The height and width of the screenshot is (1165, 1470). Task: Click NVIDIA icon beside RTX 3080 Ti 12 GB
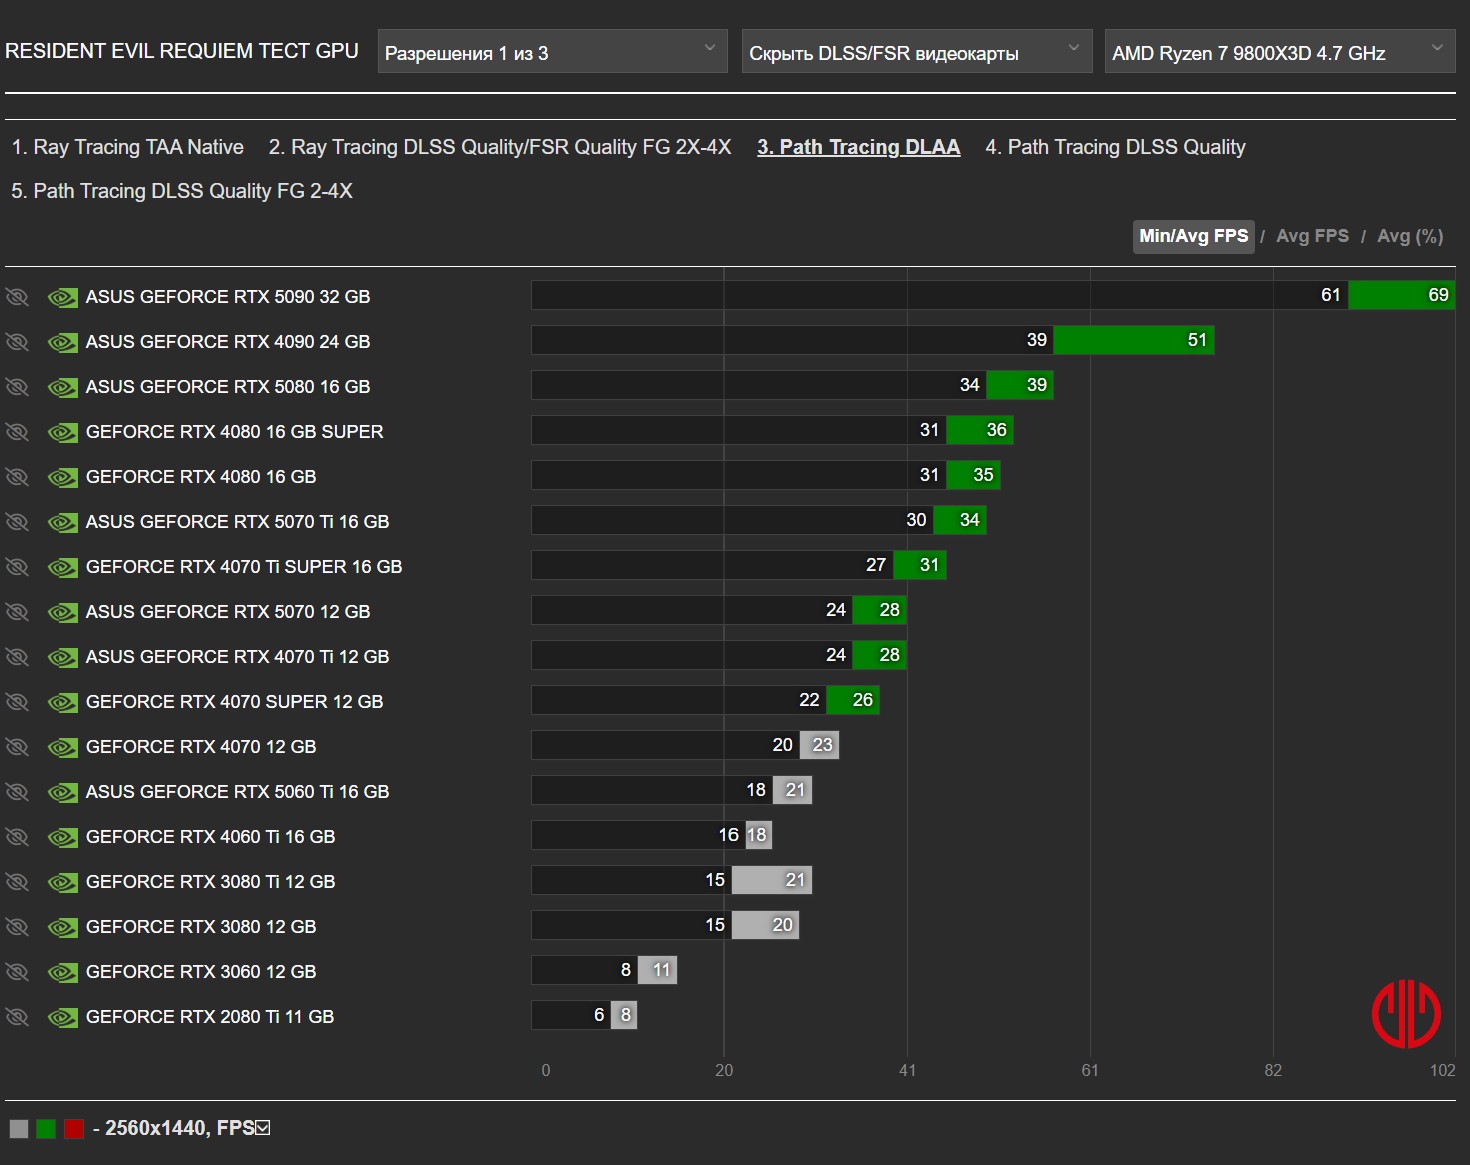click(x=63, y=882)
